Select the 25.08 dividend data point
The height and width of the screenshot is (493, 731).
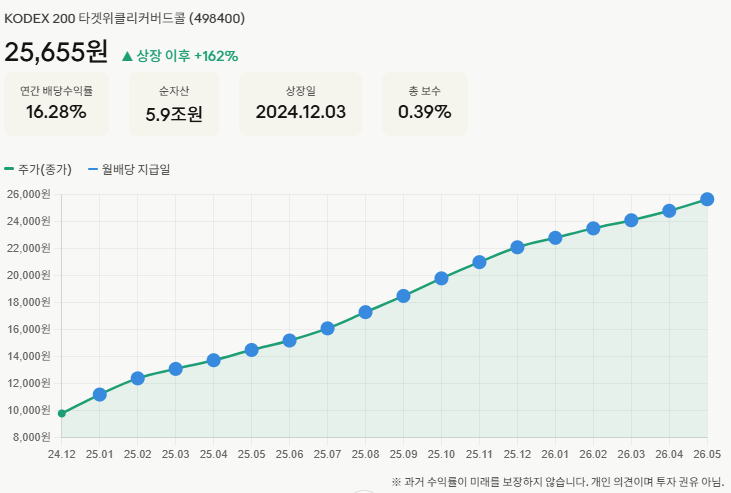[x=366, y=312]
